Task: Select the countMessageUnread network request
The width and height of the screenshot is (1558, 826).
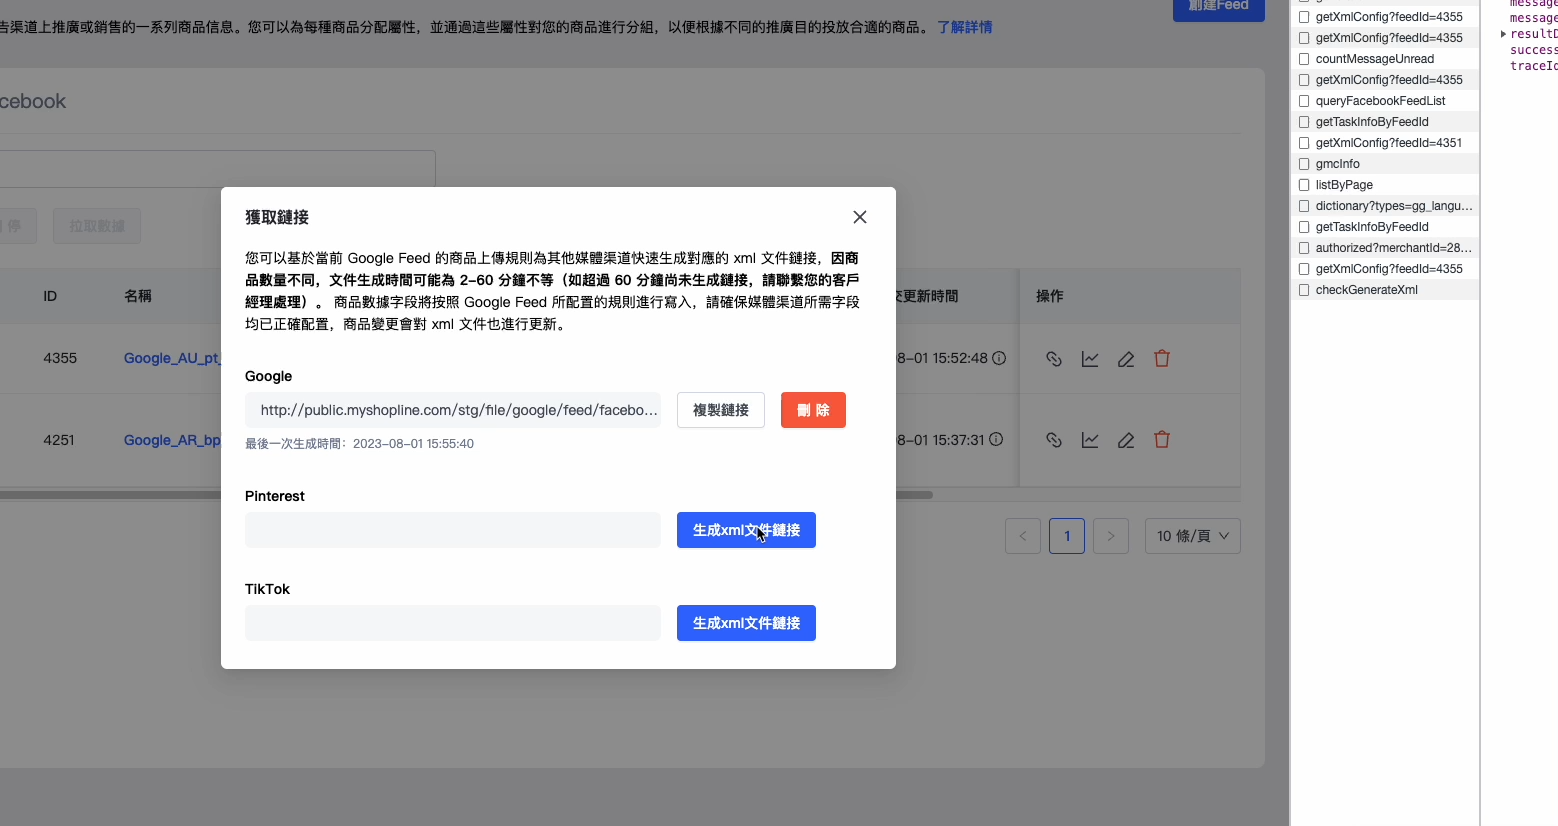Action: (x=1374, y=59)
